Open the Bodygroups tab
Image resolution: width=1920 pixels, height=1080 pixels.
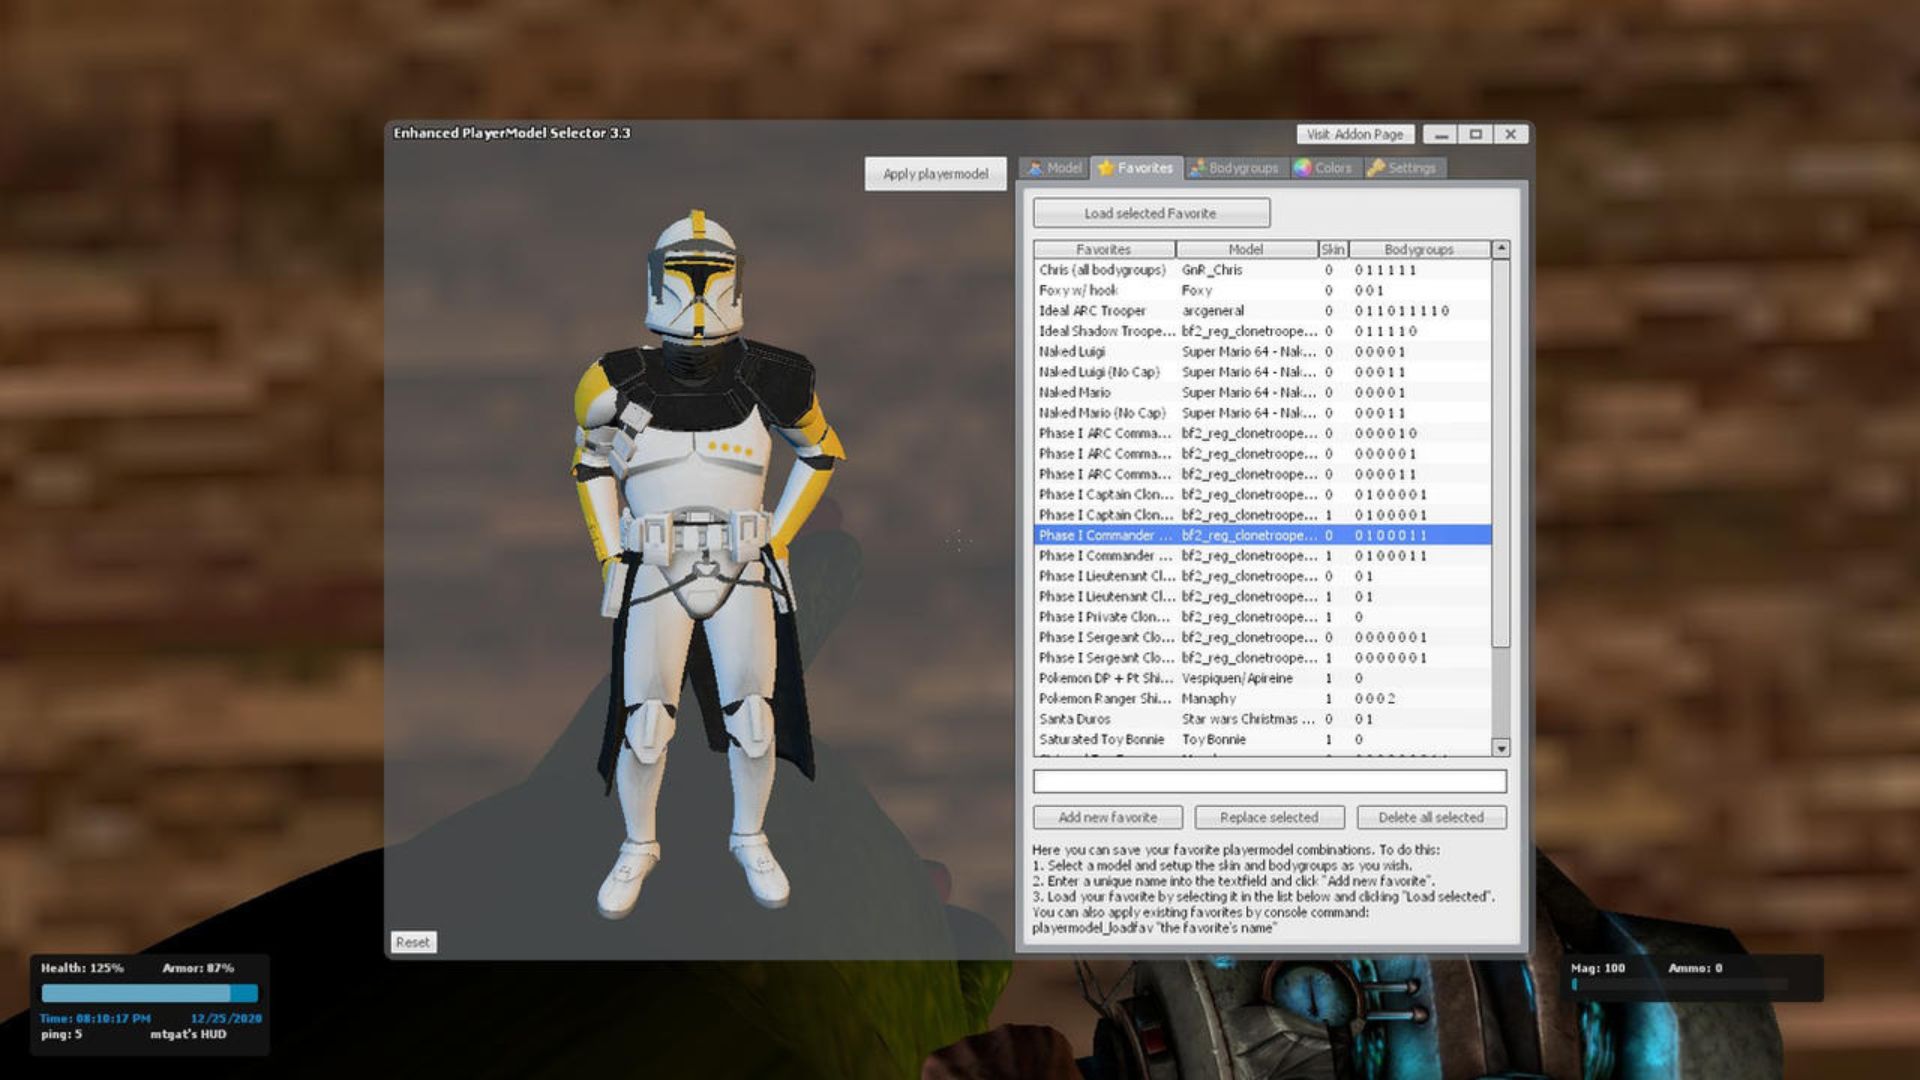point(1243,168)
